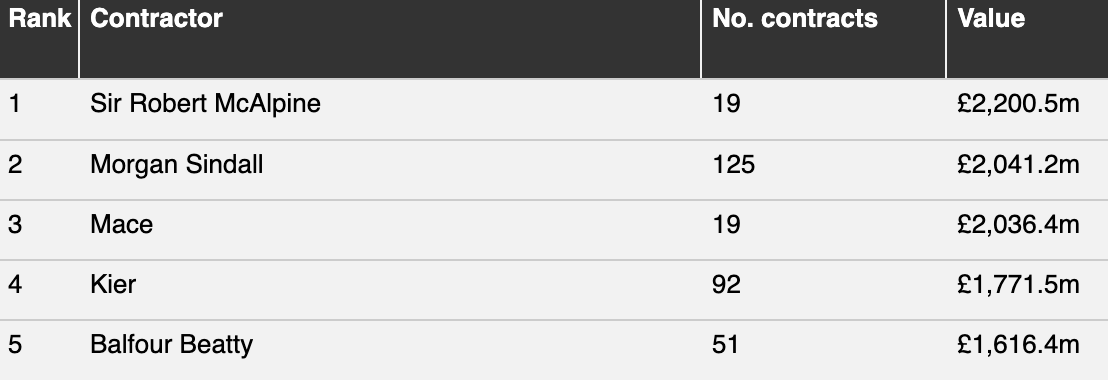
Task: Select the 125 contracts cell
Action: pos(733,165)
